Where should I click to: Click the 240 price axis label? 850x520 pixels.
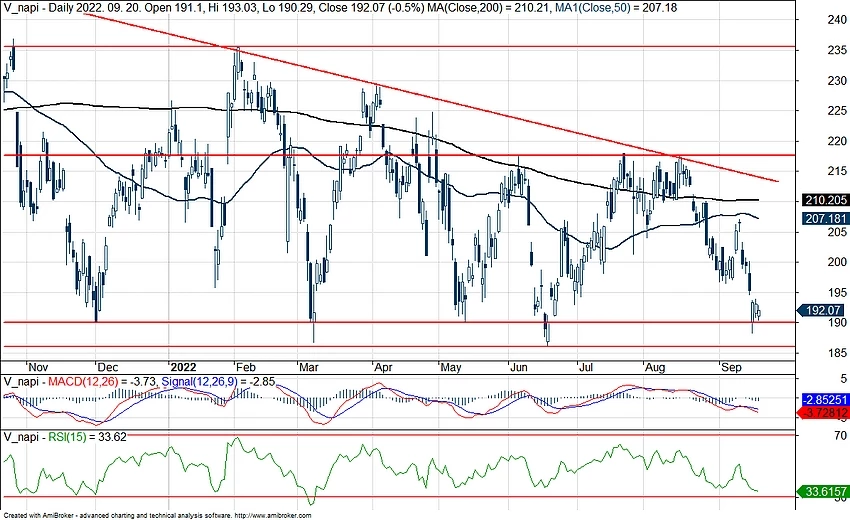[837, 20]
